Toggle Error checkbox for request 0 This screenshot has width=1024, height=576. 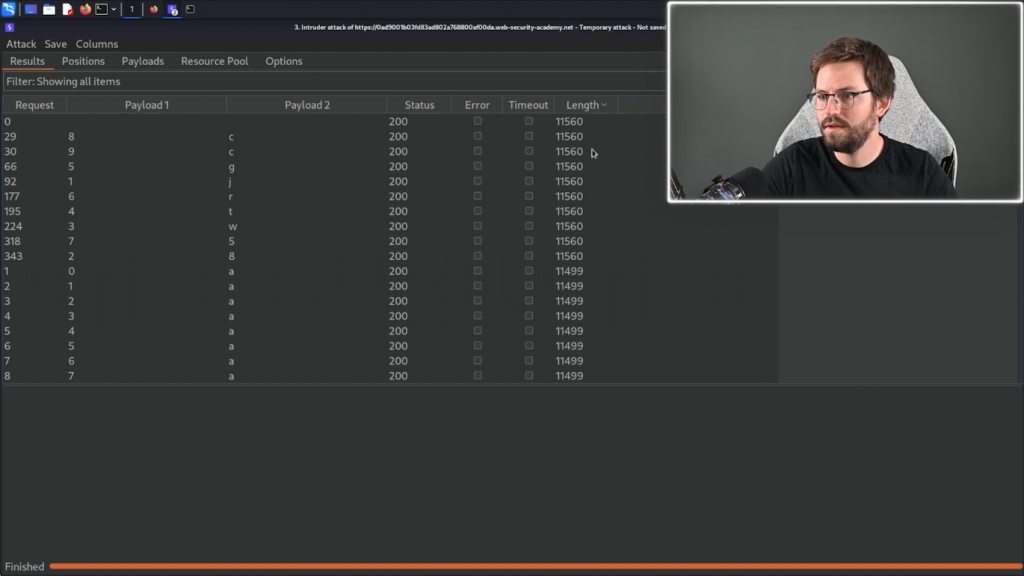pyautogui.click(x=477, y=121)
